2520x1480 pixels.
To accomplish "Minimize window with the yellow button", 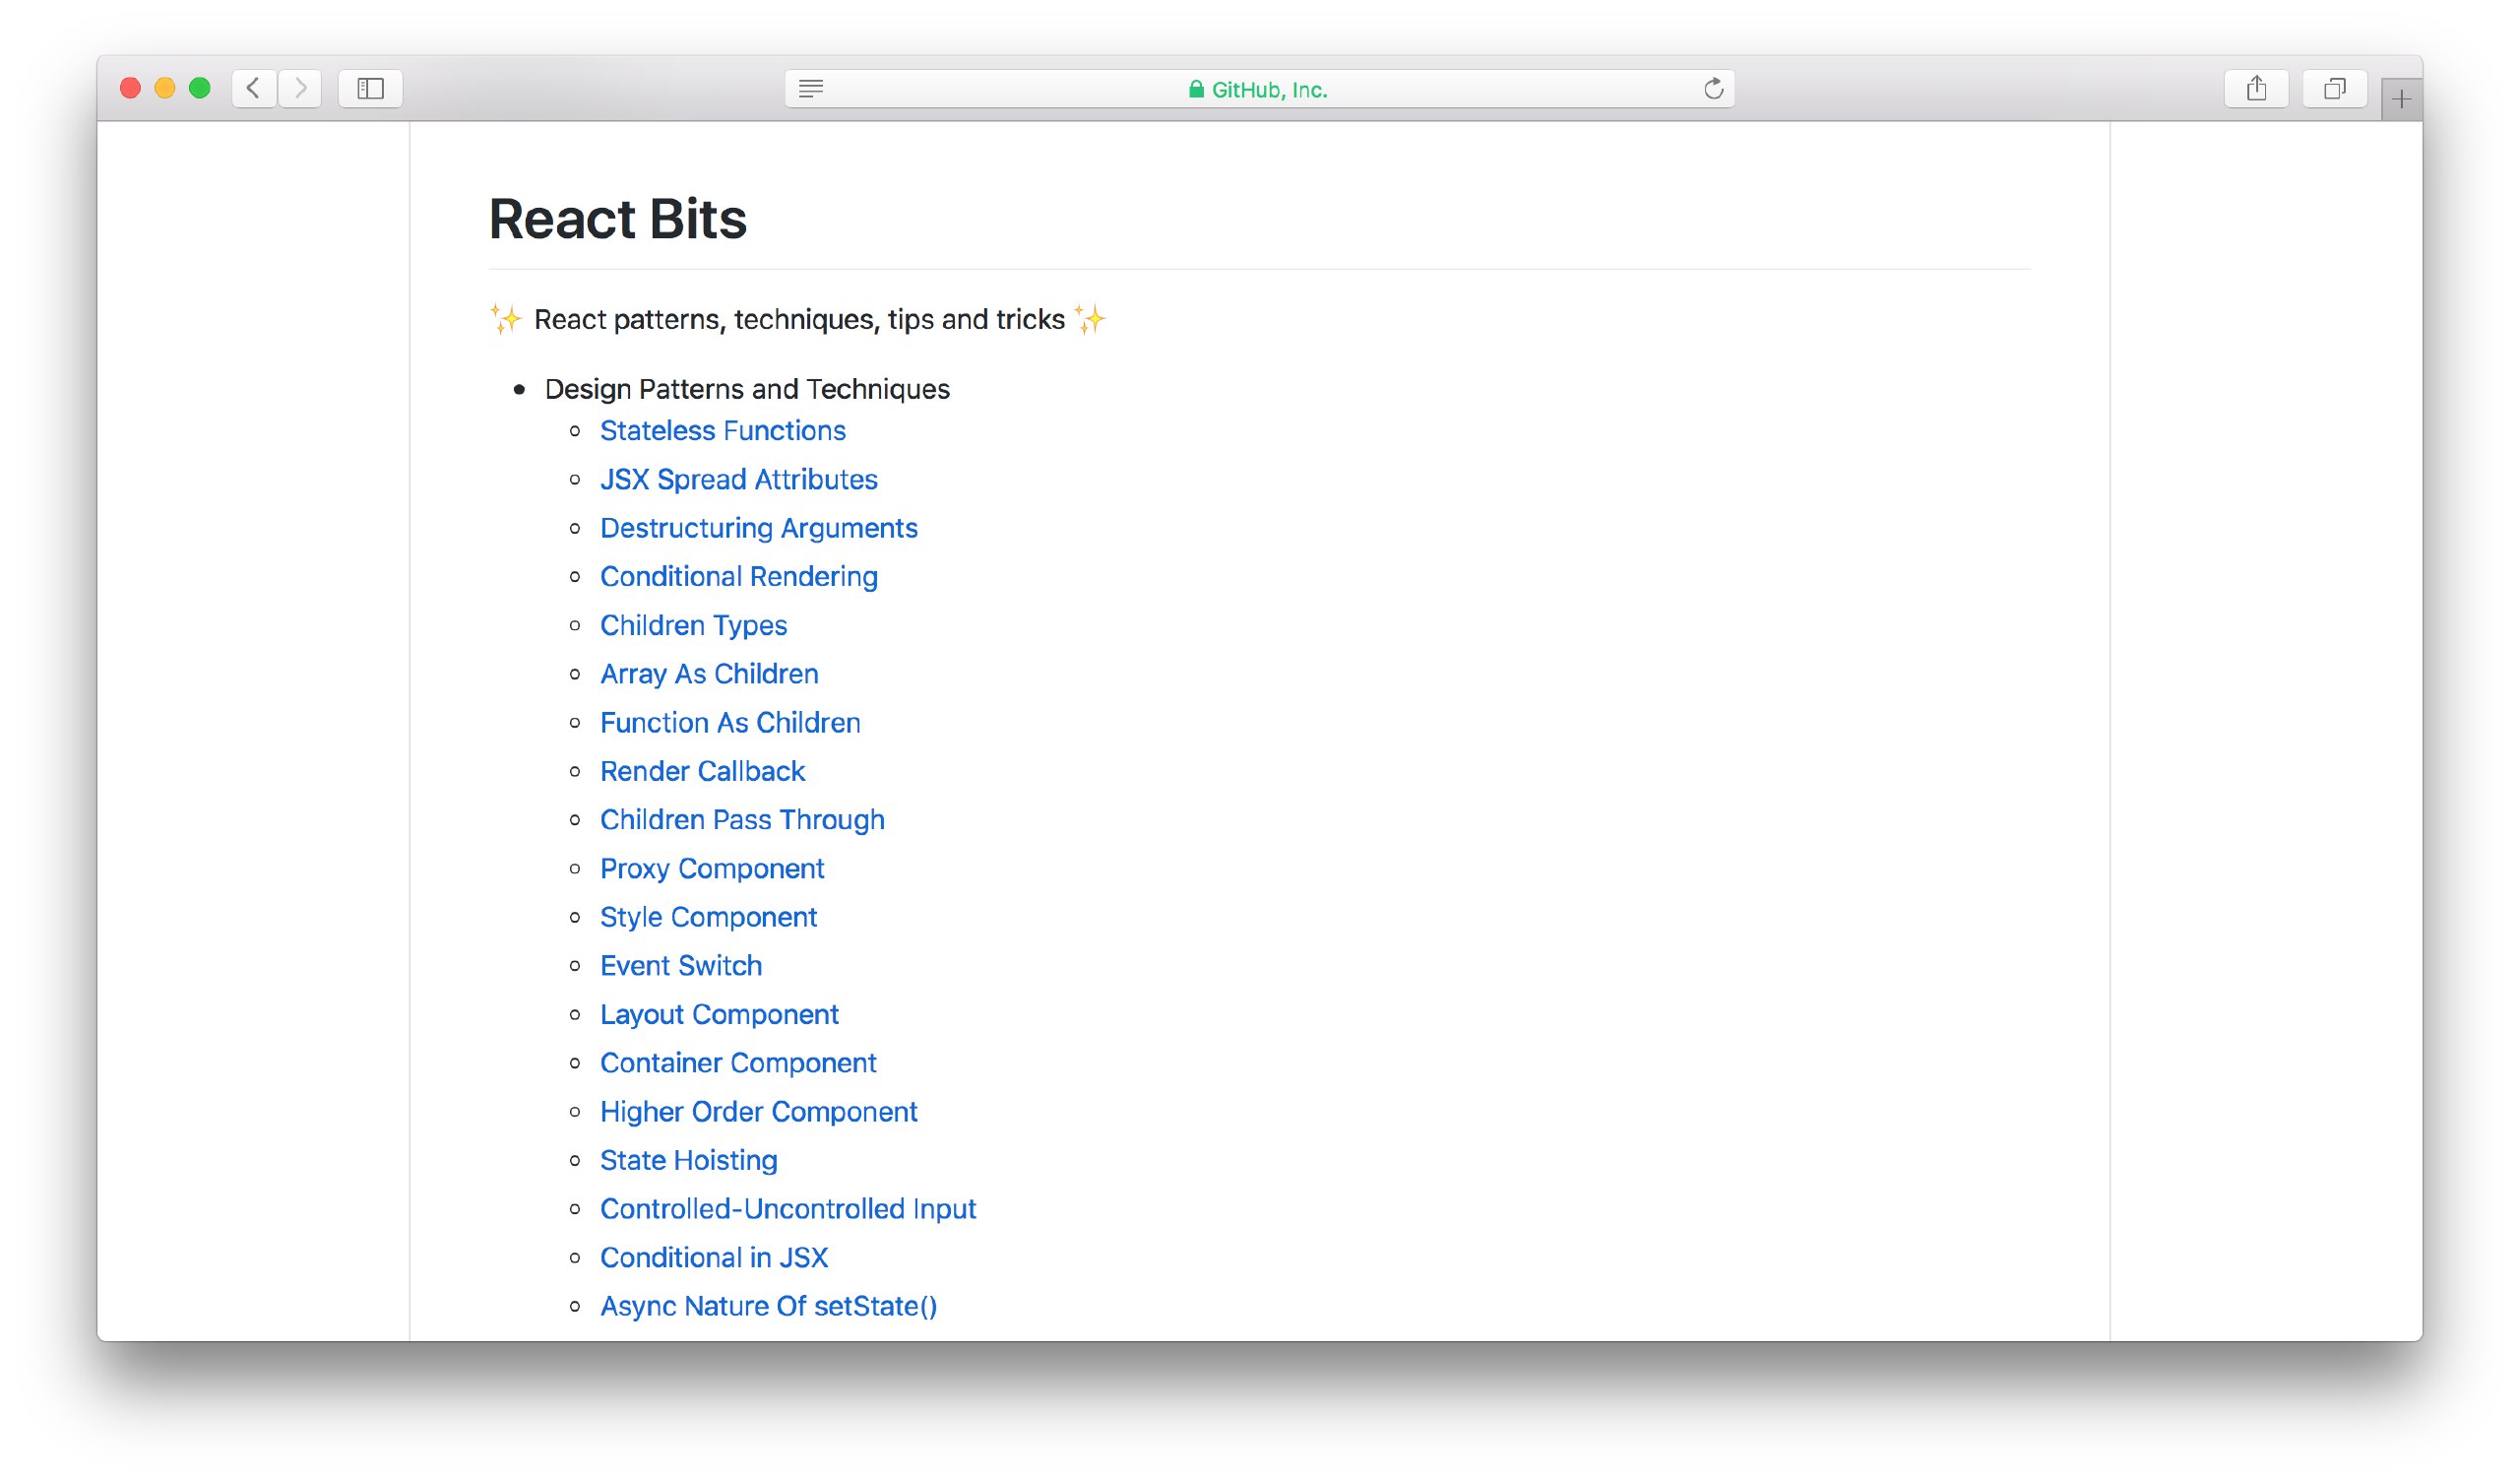I will tap(165, 88).
